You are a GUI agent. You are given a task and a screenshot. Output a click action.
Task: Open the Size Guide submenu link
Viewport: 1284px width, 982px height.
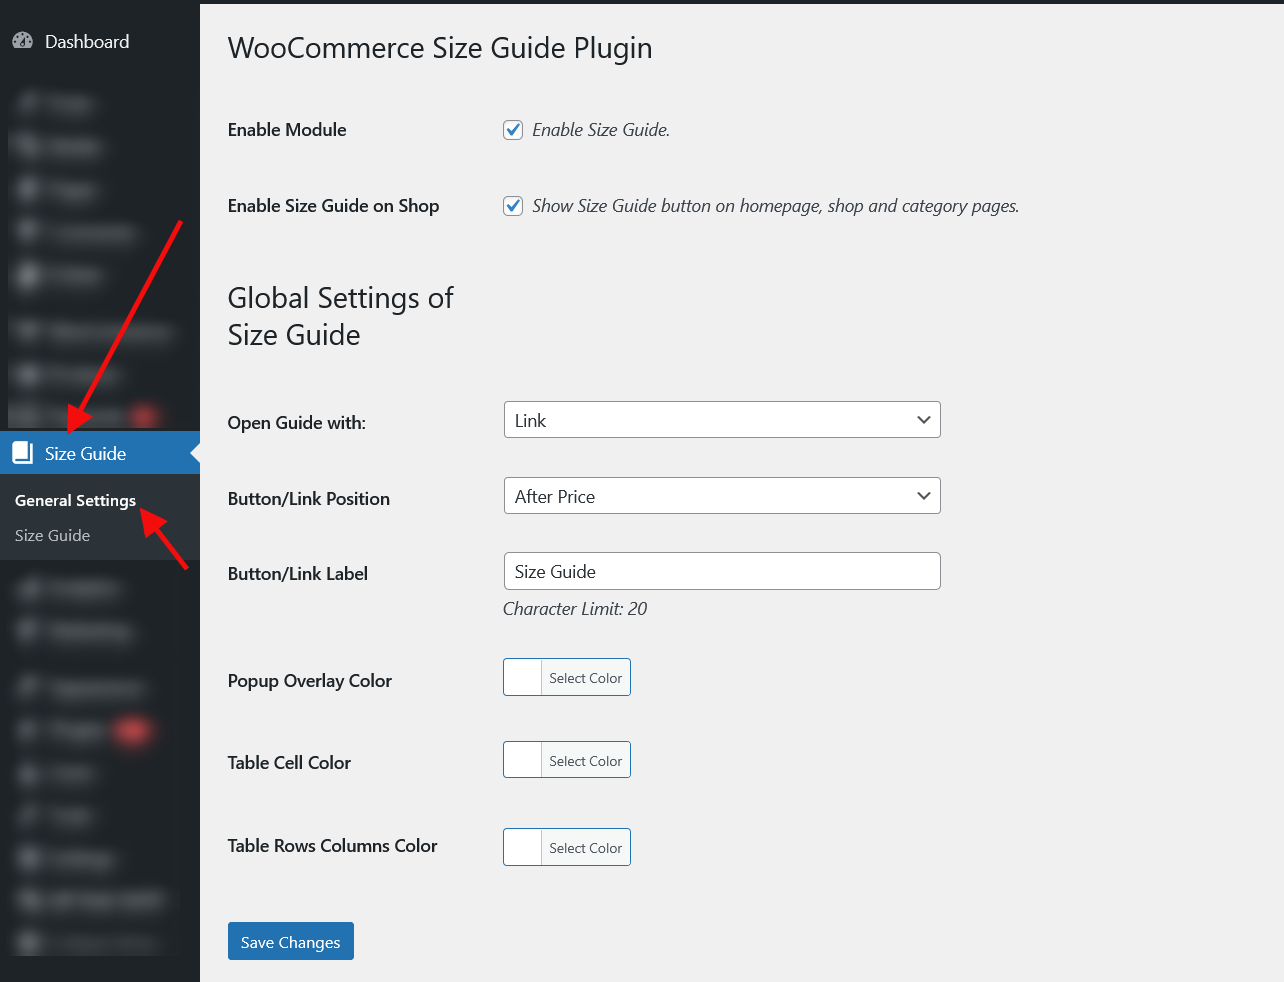(52, 536)
